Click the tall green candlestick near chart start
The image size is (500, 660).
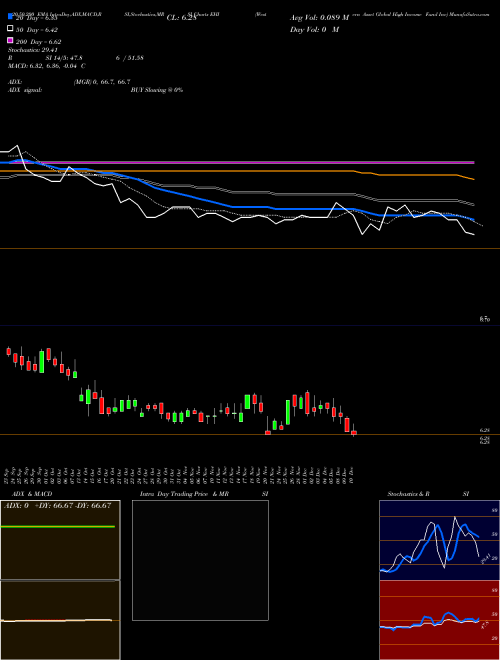click(x=42, y=361)
